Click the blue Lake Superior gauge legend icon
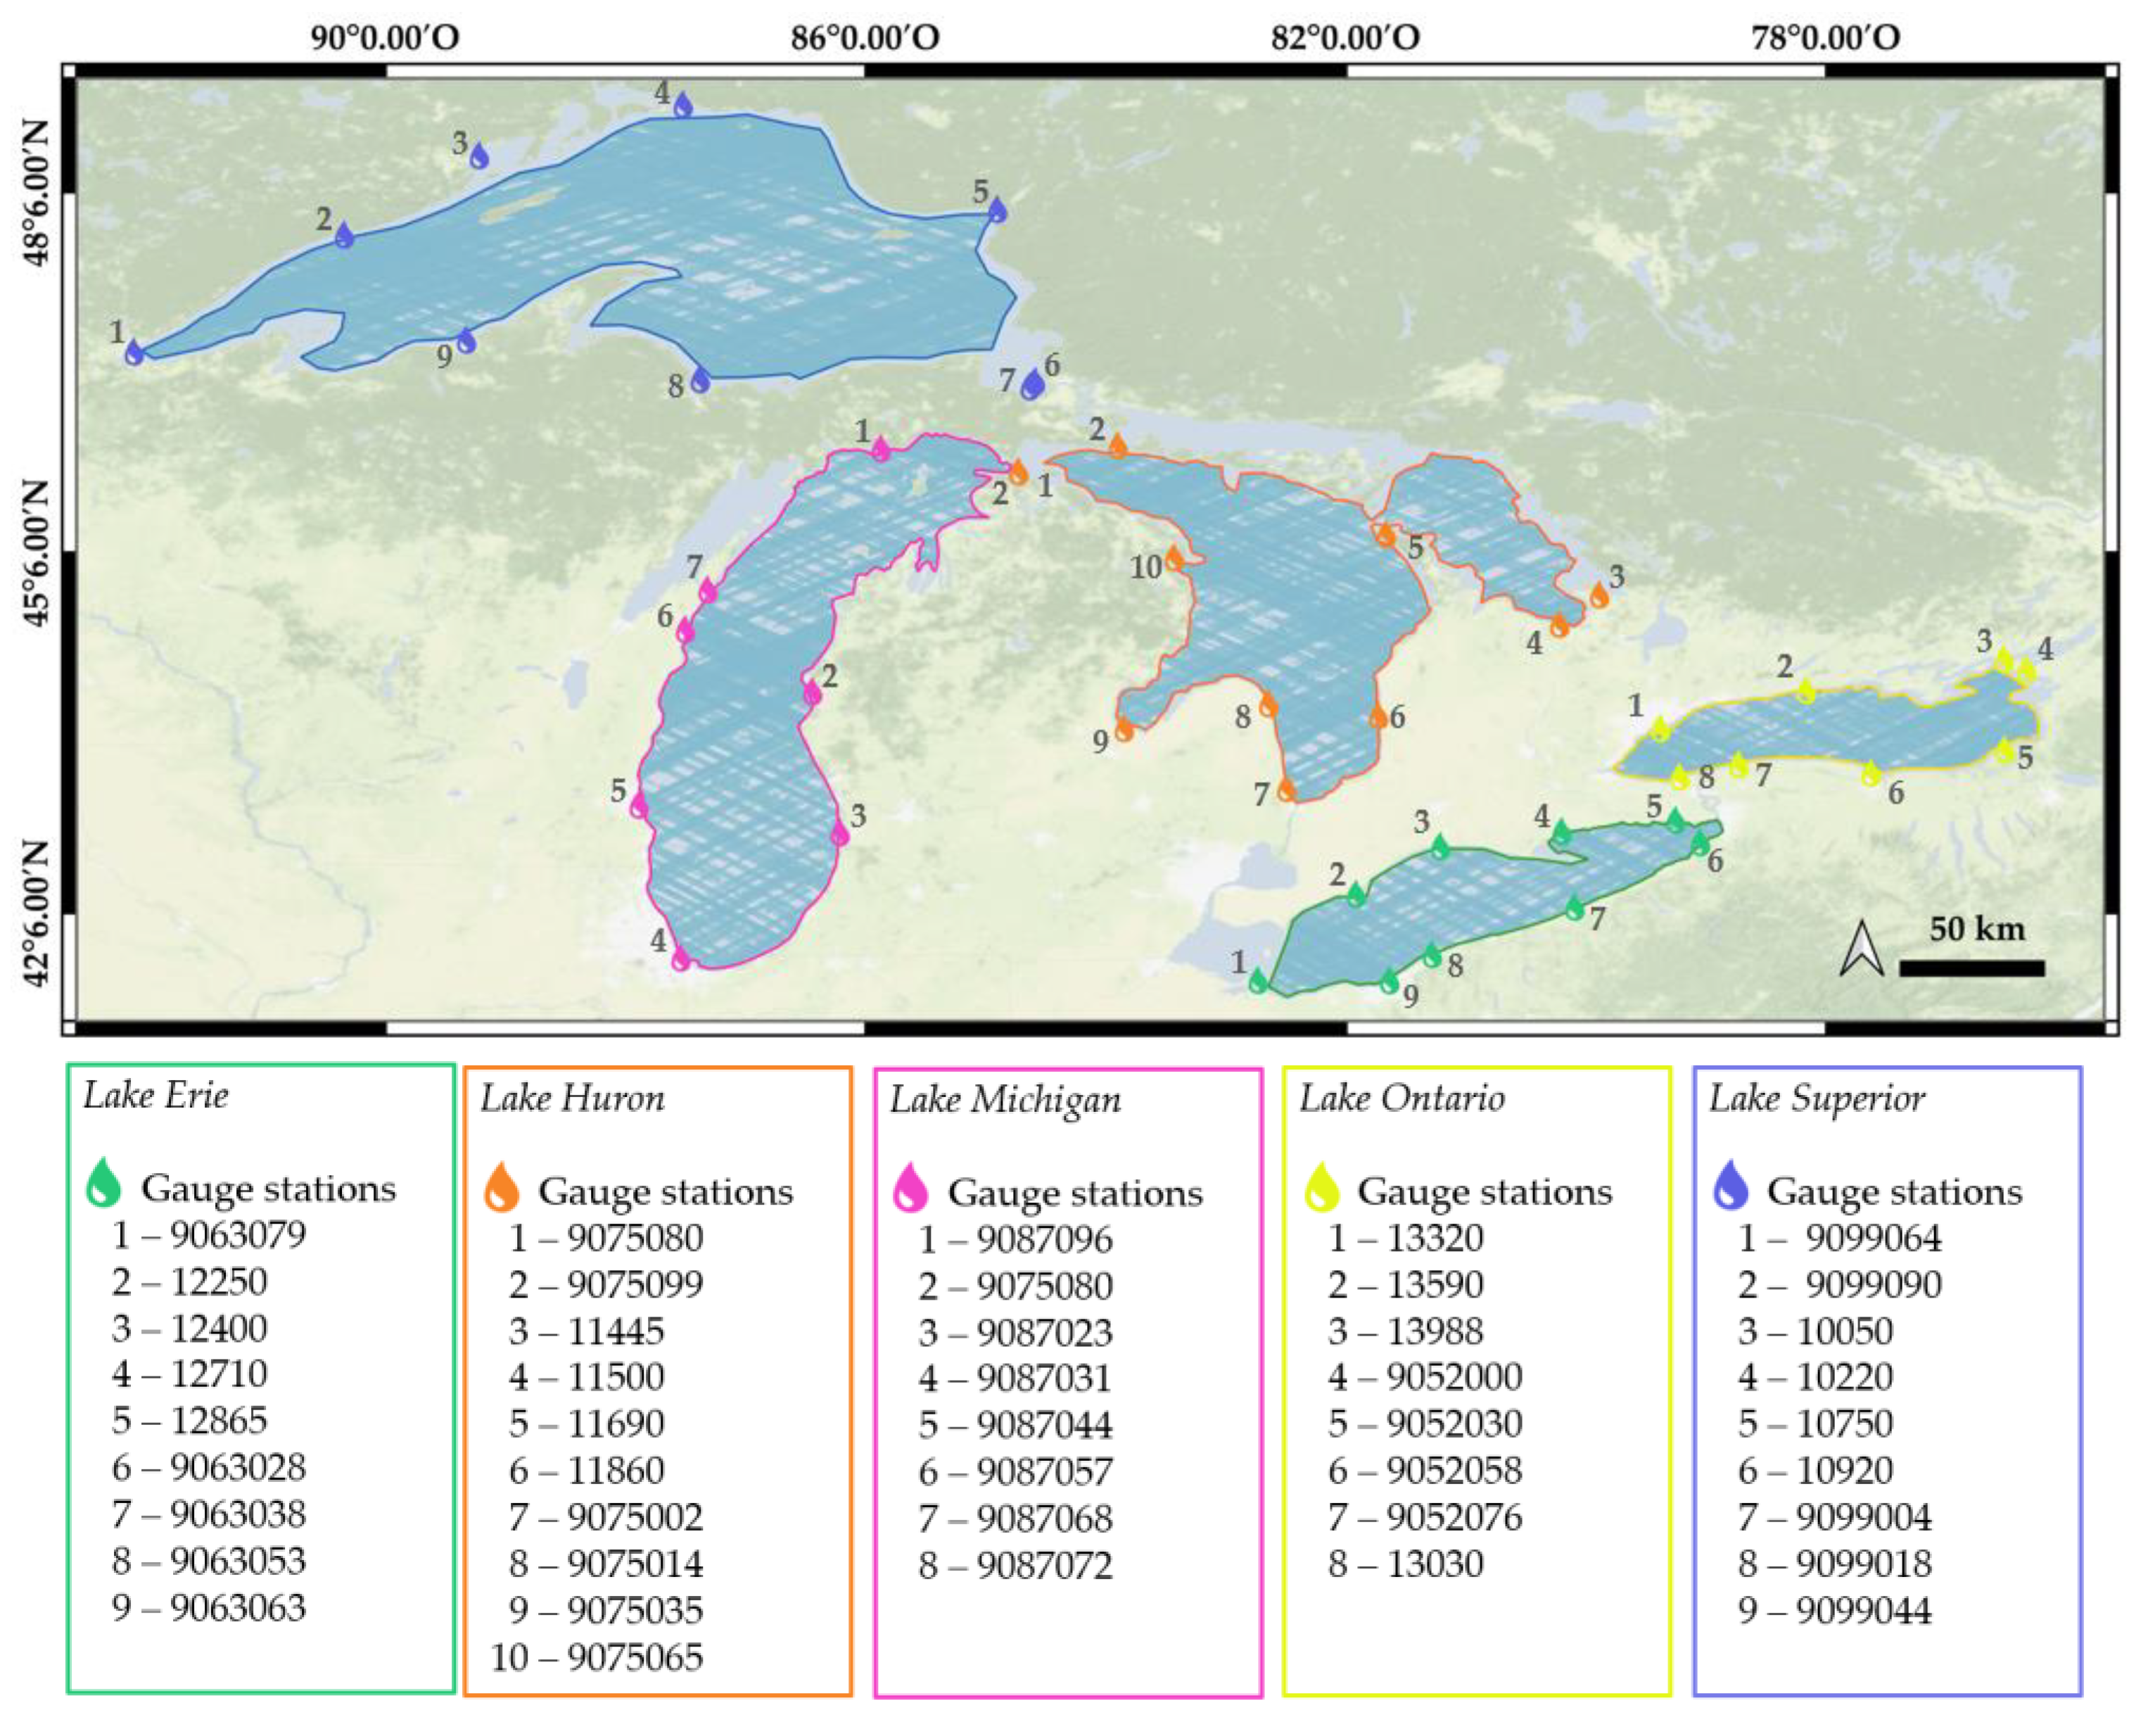 (x=1730, y=1186)
